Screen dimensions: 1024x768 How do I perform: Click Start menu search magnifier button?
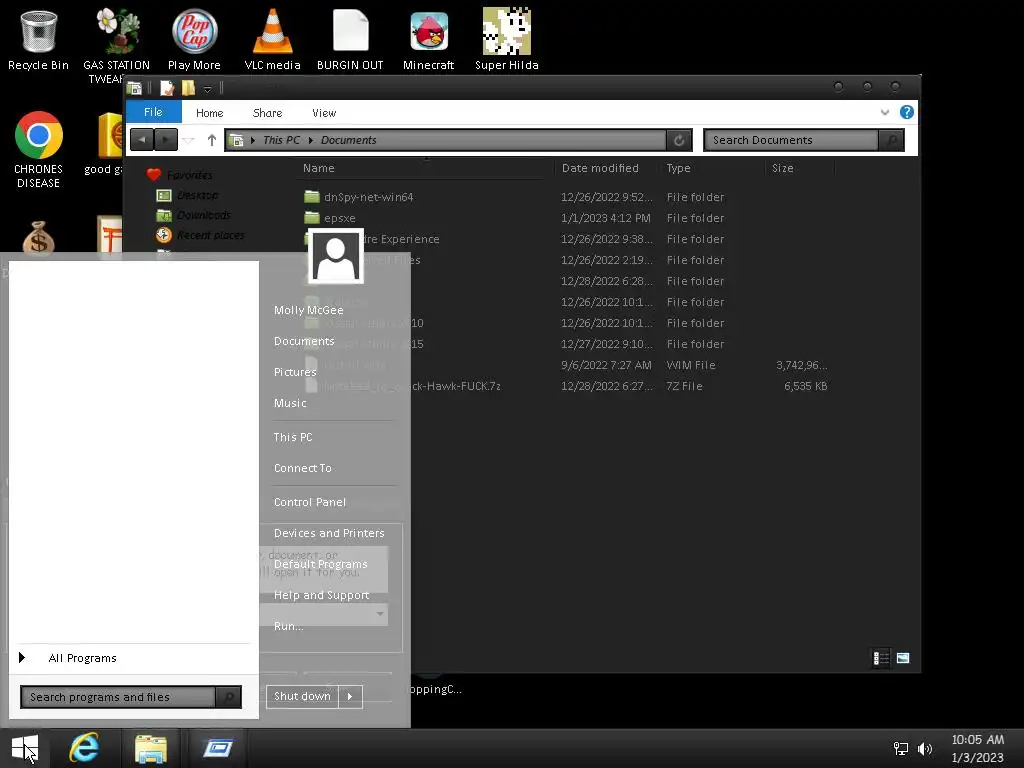pyautogui.click(x=229, y=697)
